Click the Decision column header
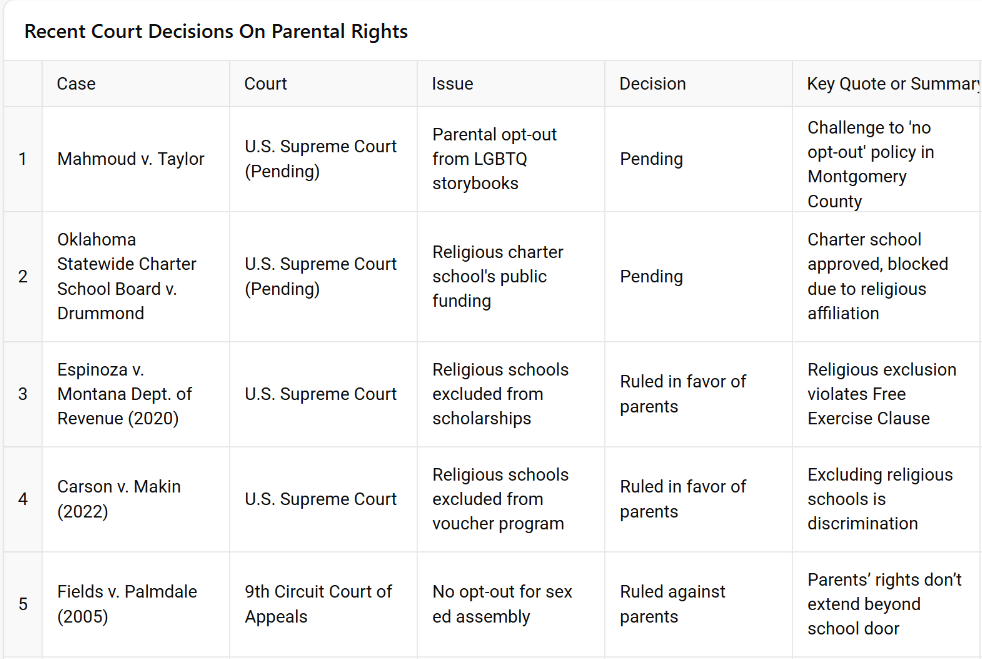Image resolution: width=982 pixels, height=659 pixels. (x=652, y=84)
